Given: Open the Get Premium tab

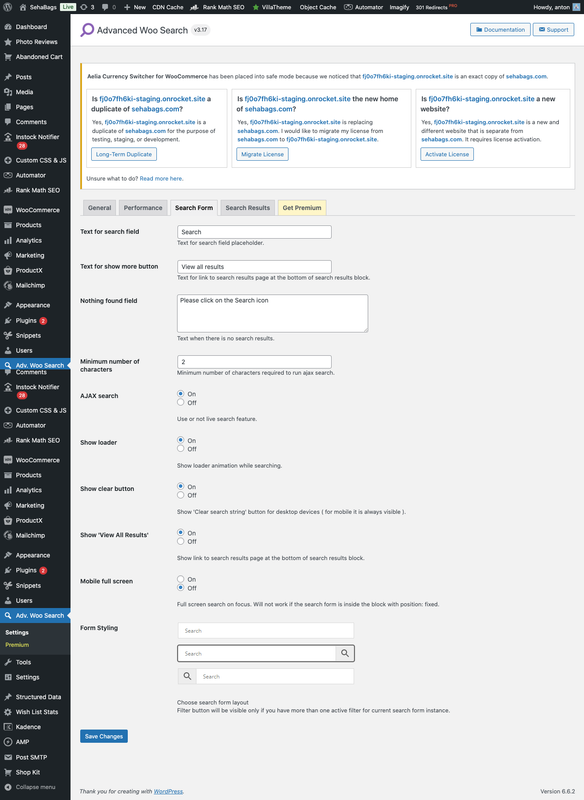Looking at the screenshot, I should click(x=302, y=208).
